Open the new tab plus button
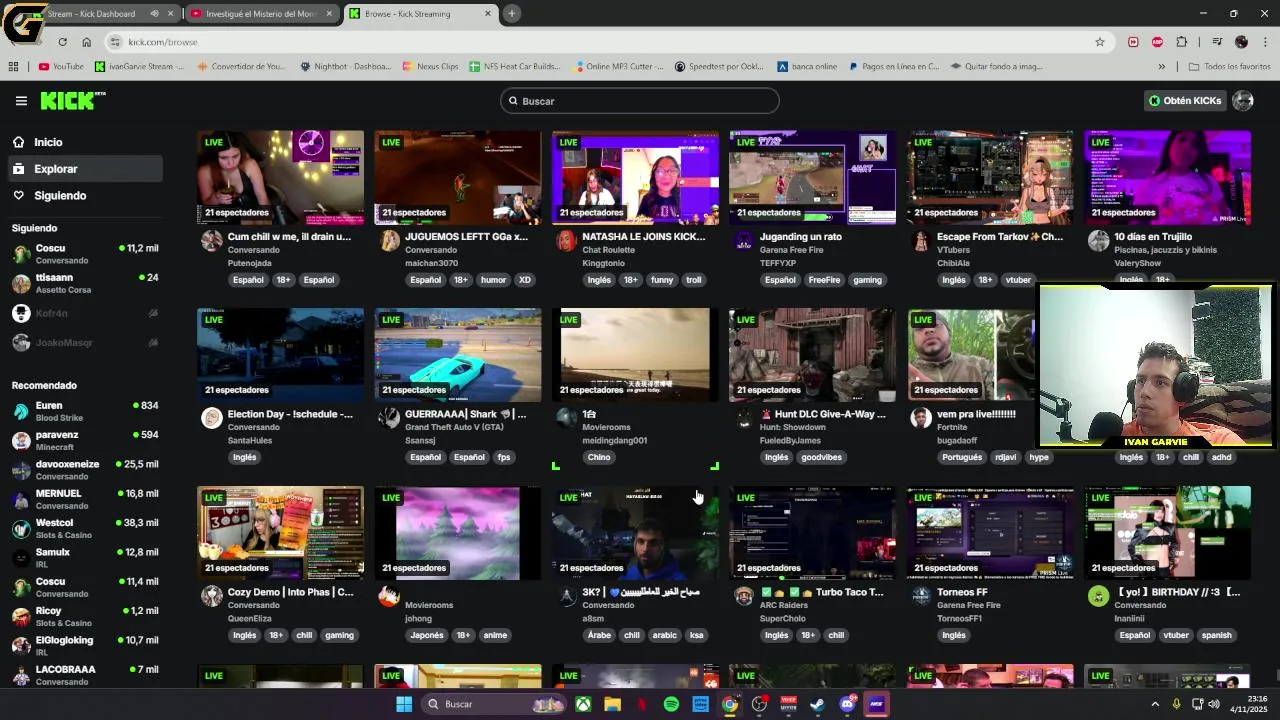1280x720 pixels. tap(511, 13)
